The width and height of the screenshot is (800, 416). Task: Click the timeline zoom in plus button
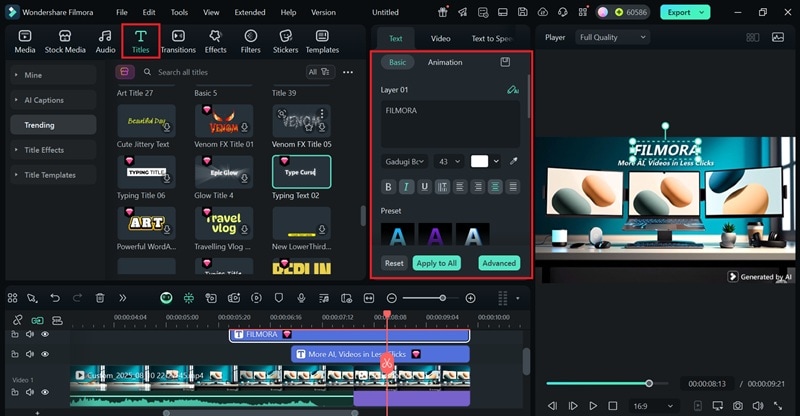point(470,298)
